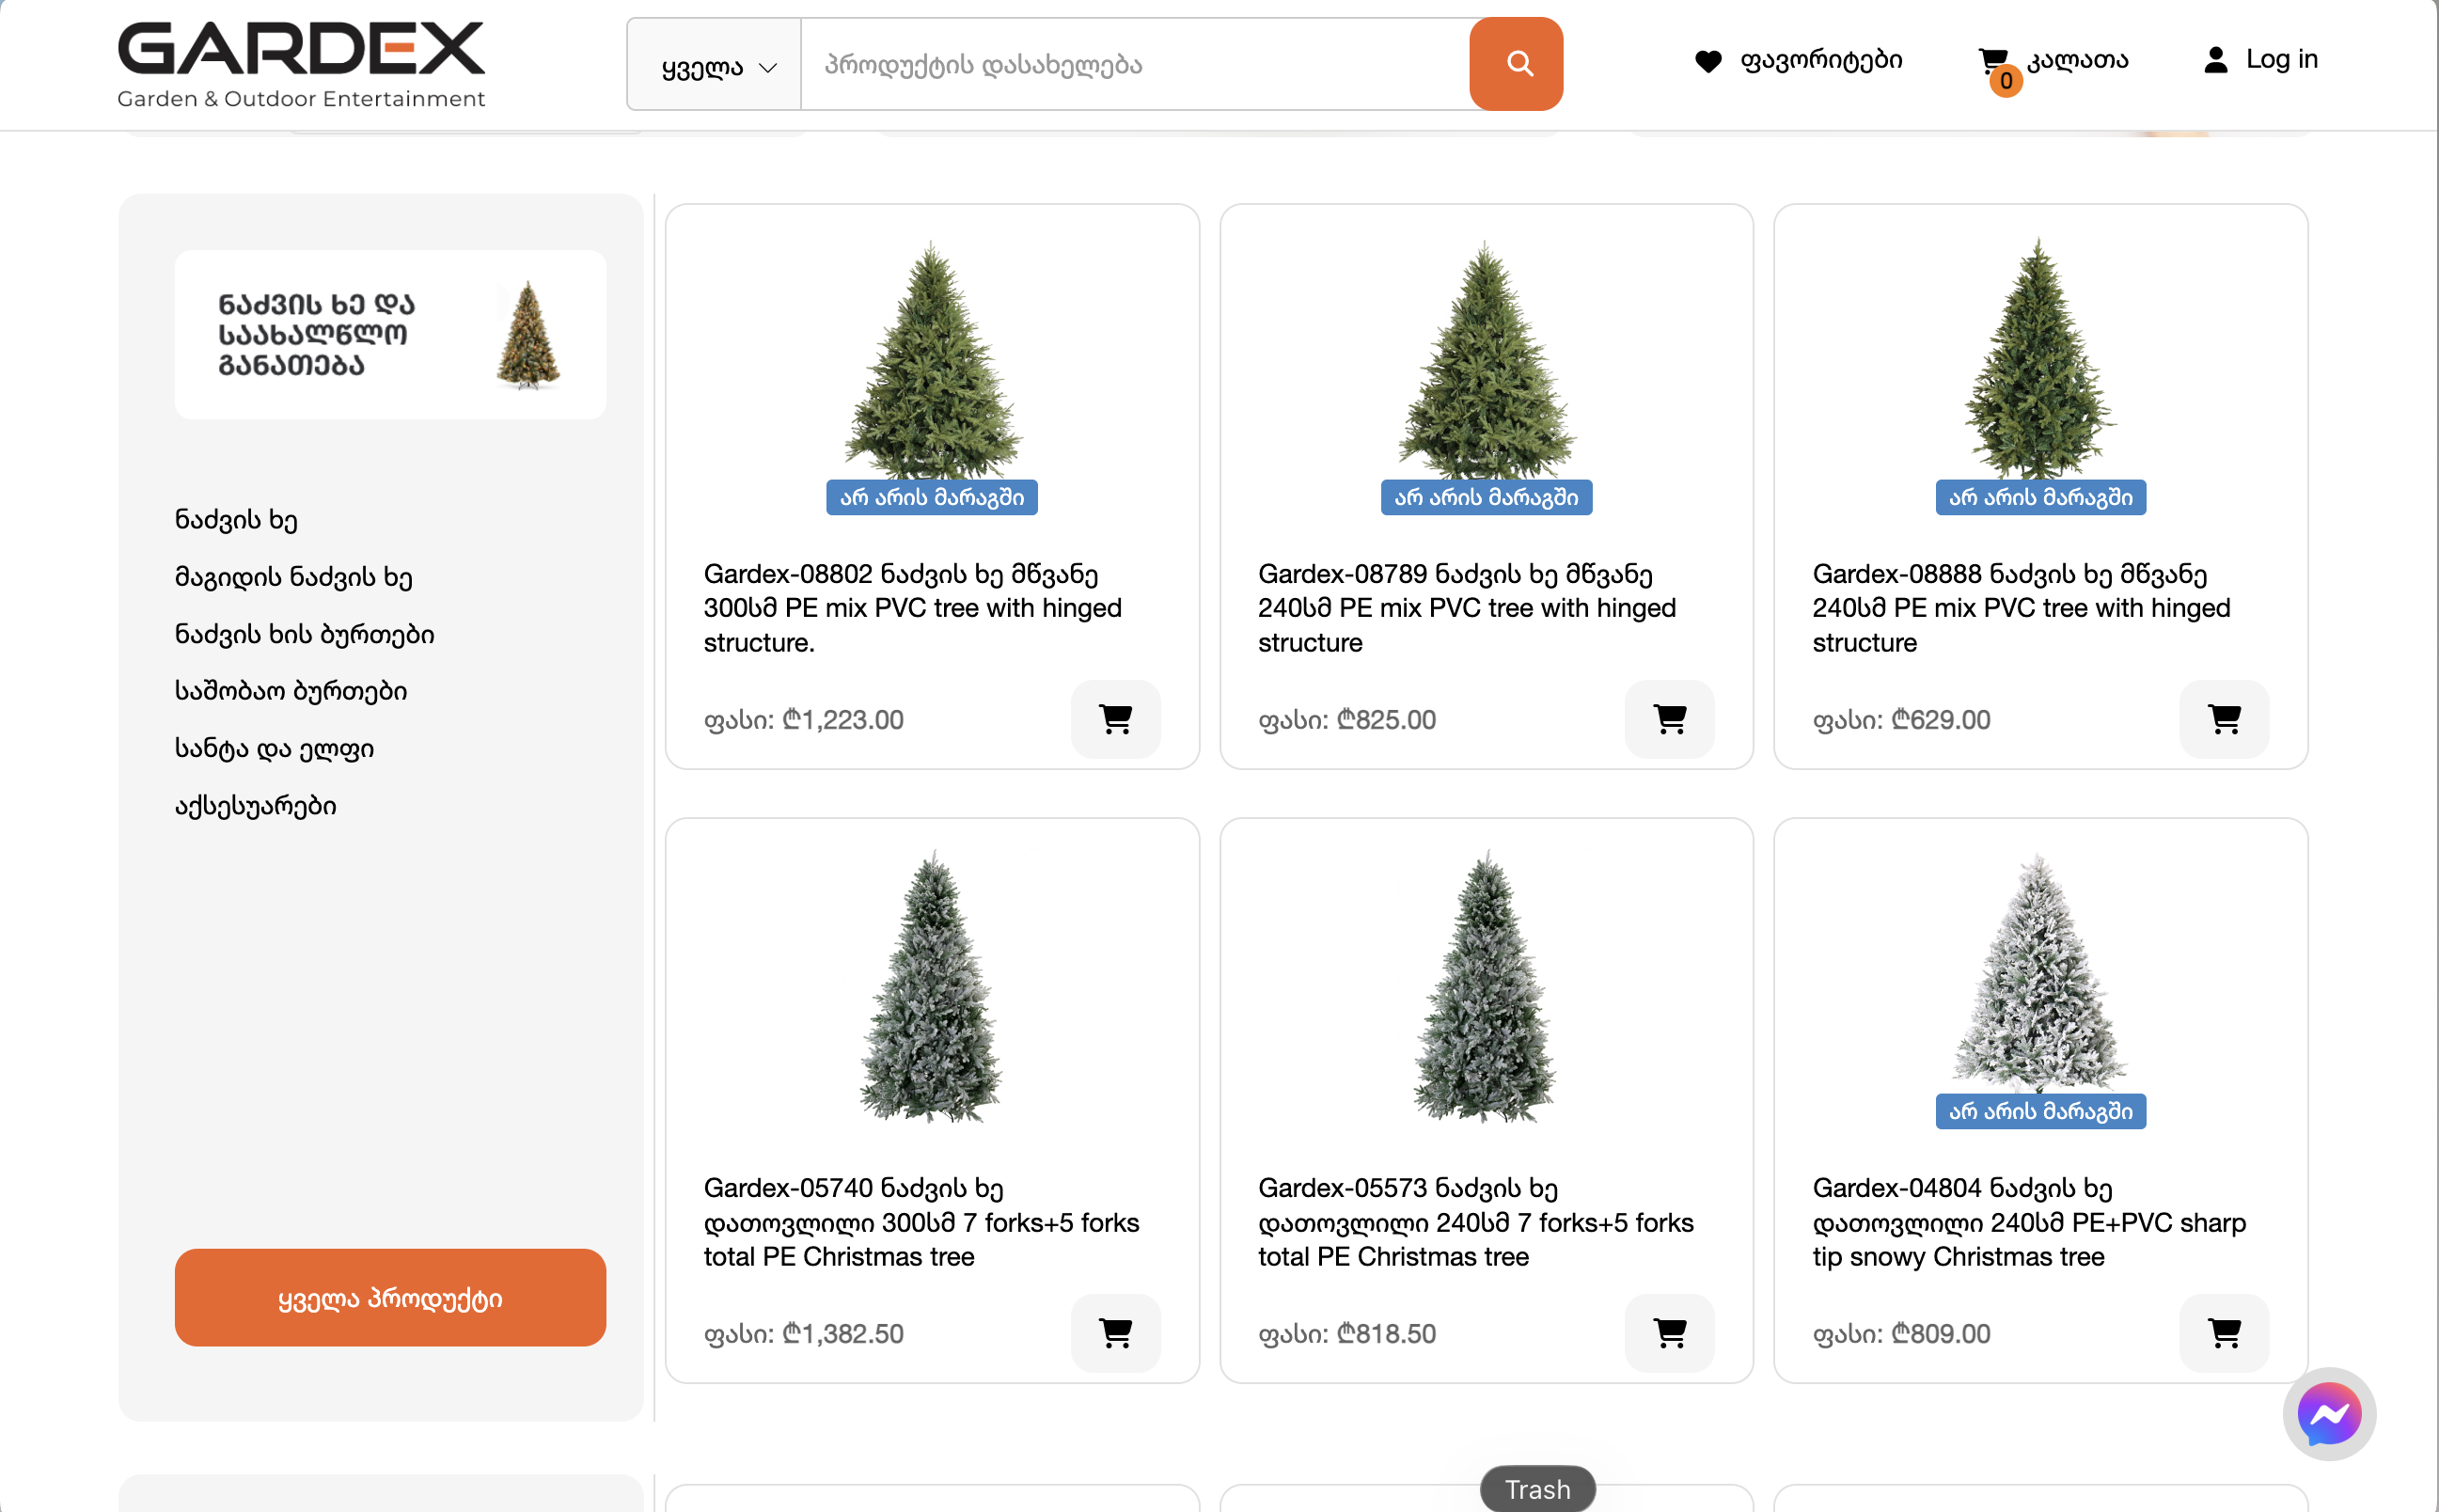Add Gardex-05740 snowy tree to cart

(1115, 1333)
